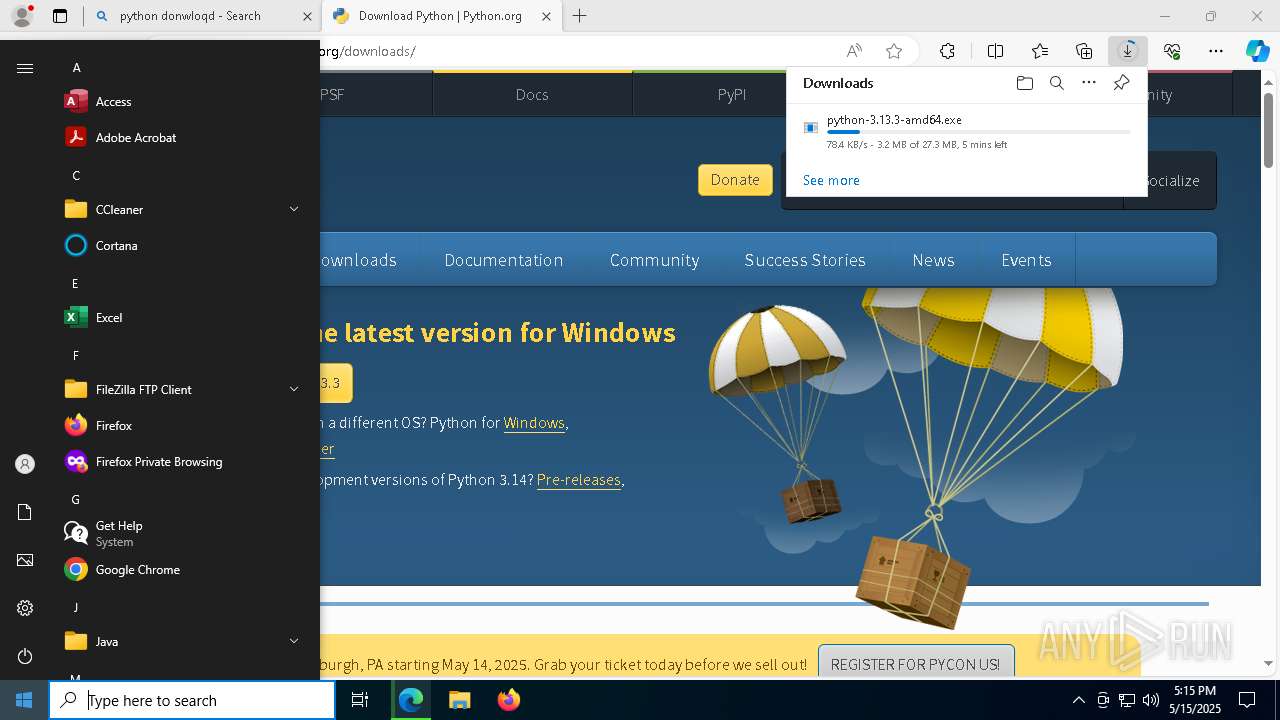Image resolution: width=1280 pixels, height=720 pixels.
Task: Toggle Split screen in Edge toolbar
Action: pyautogui.click(x=995, y=51)
